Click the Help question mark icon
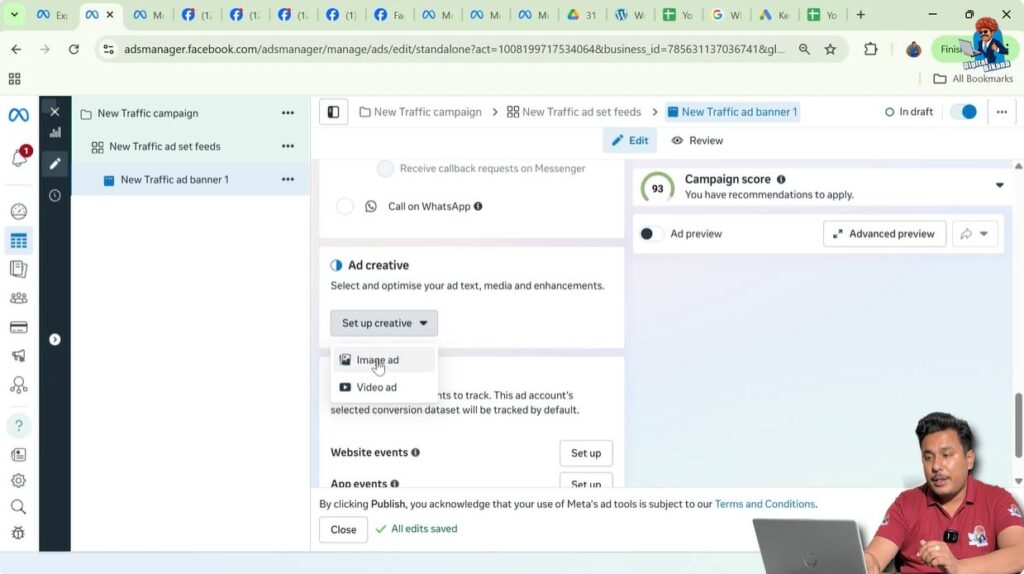1024x574 pixels. click(x=18, y=426)
